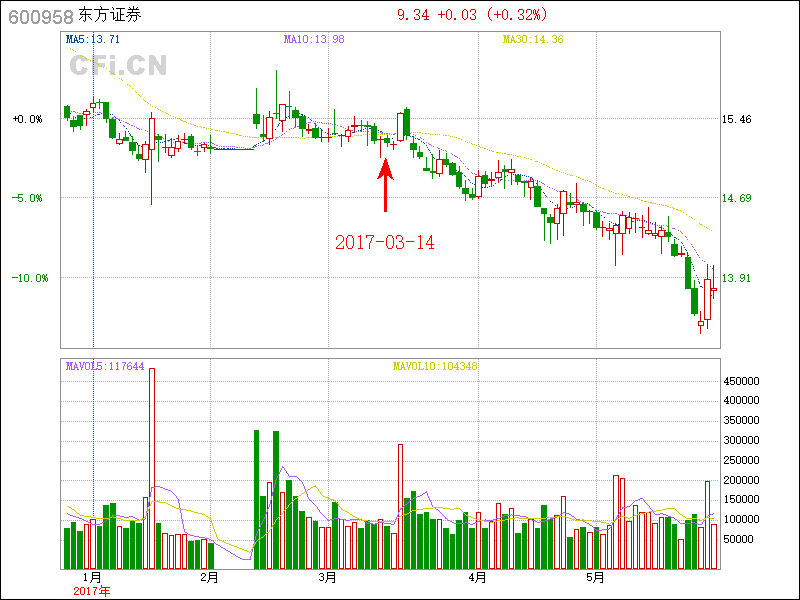Click the 13.91 price axis label

coord(737,277)
